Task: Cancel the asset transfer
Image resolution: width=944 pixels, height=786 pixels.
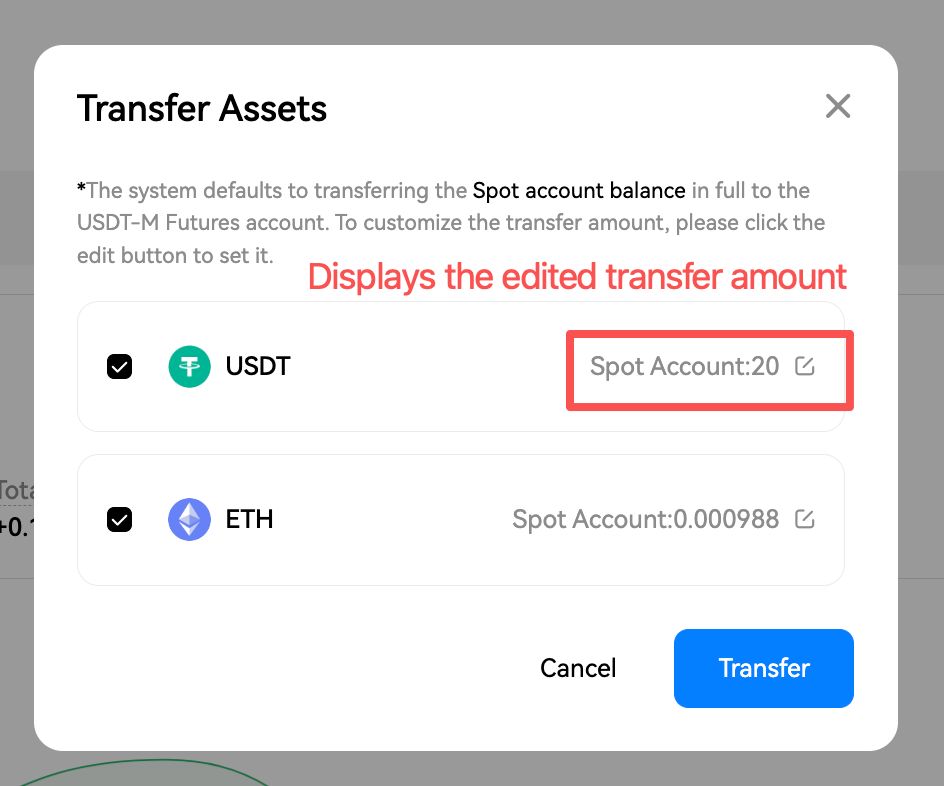Action: [578, 668]
